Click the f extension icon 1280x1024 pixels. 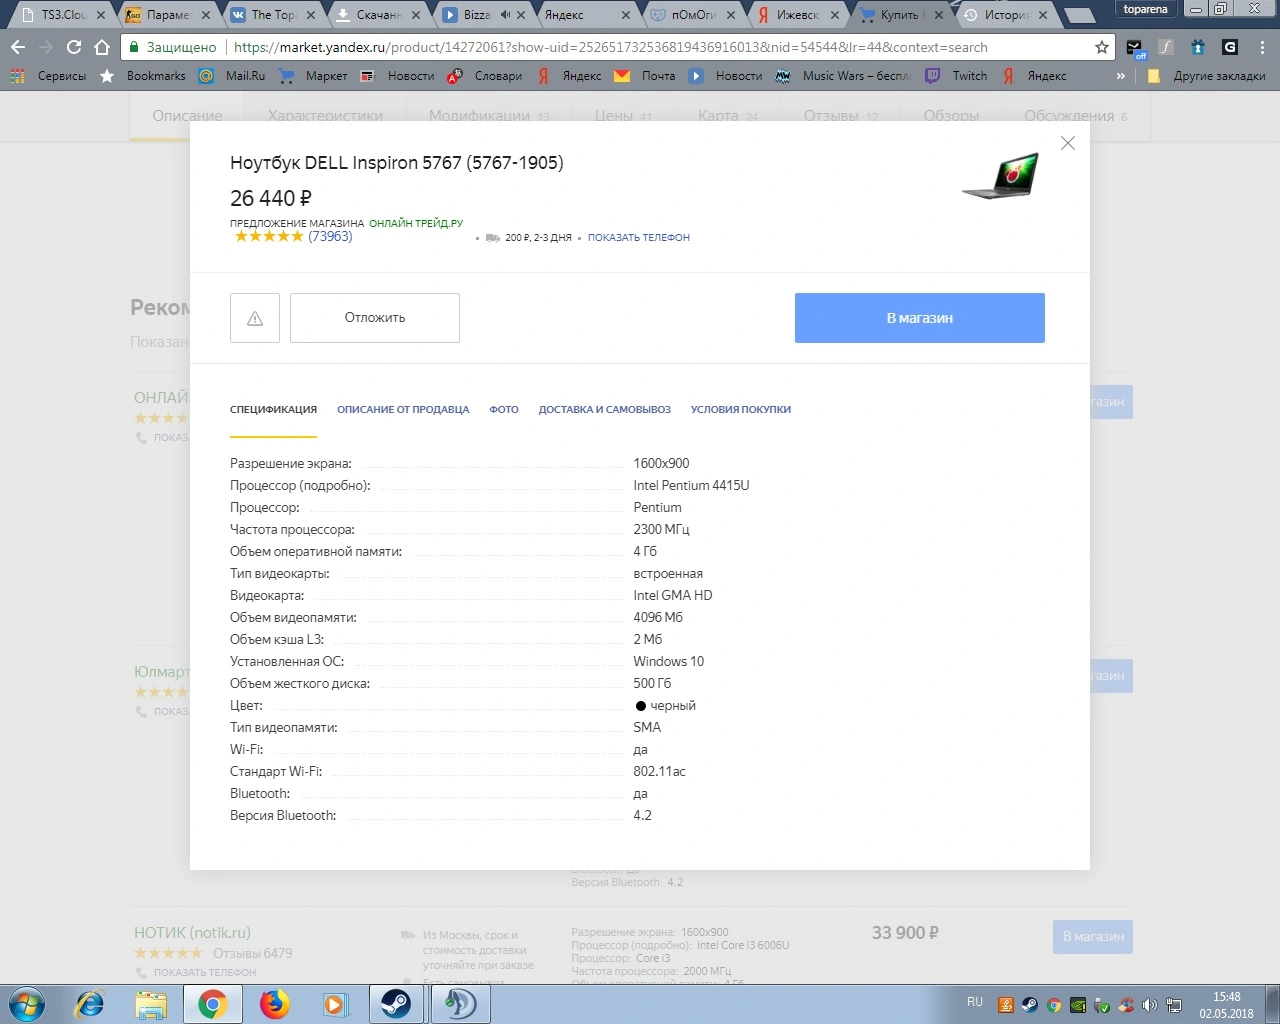click(x=1166, y=47)
